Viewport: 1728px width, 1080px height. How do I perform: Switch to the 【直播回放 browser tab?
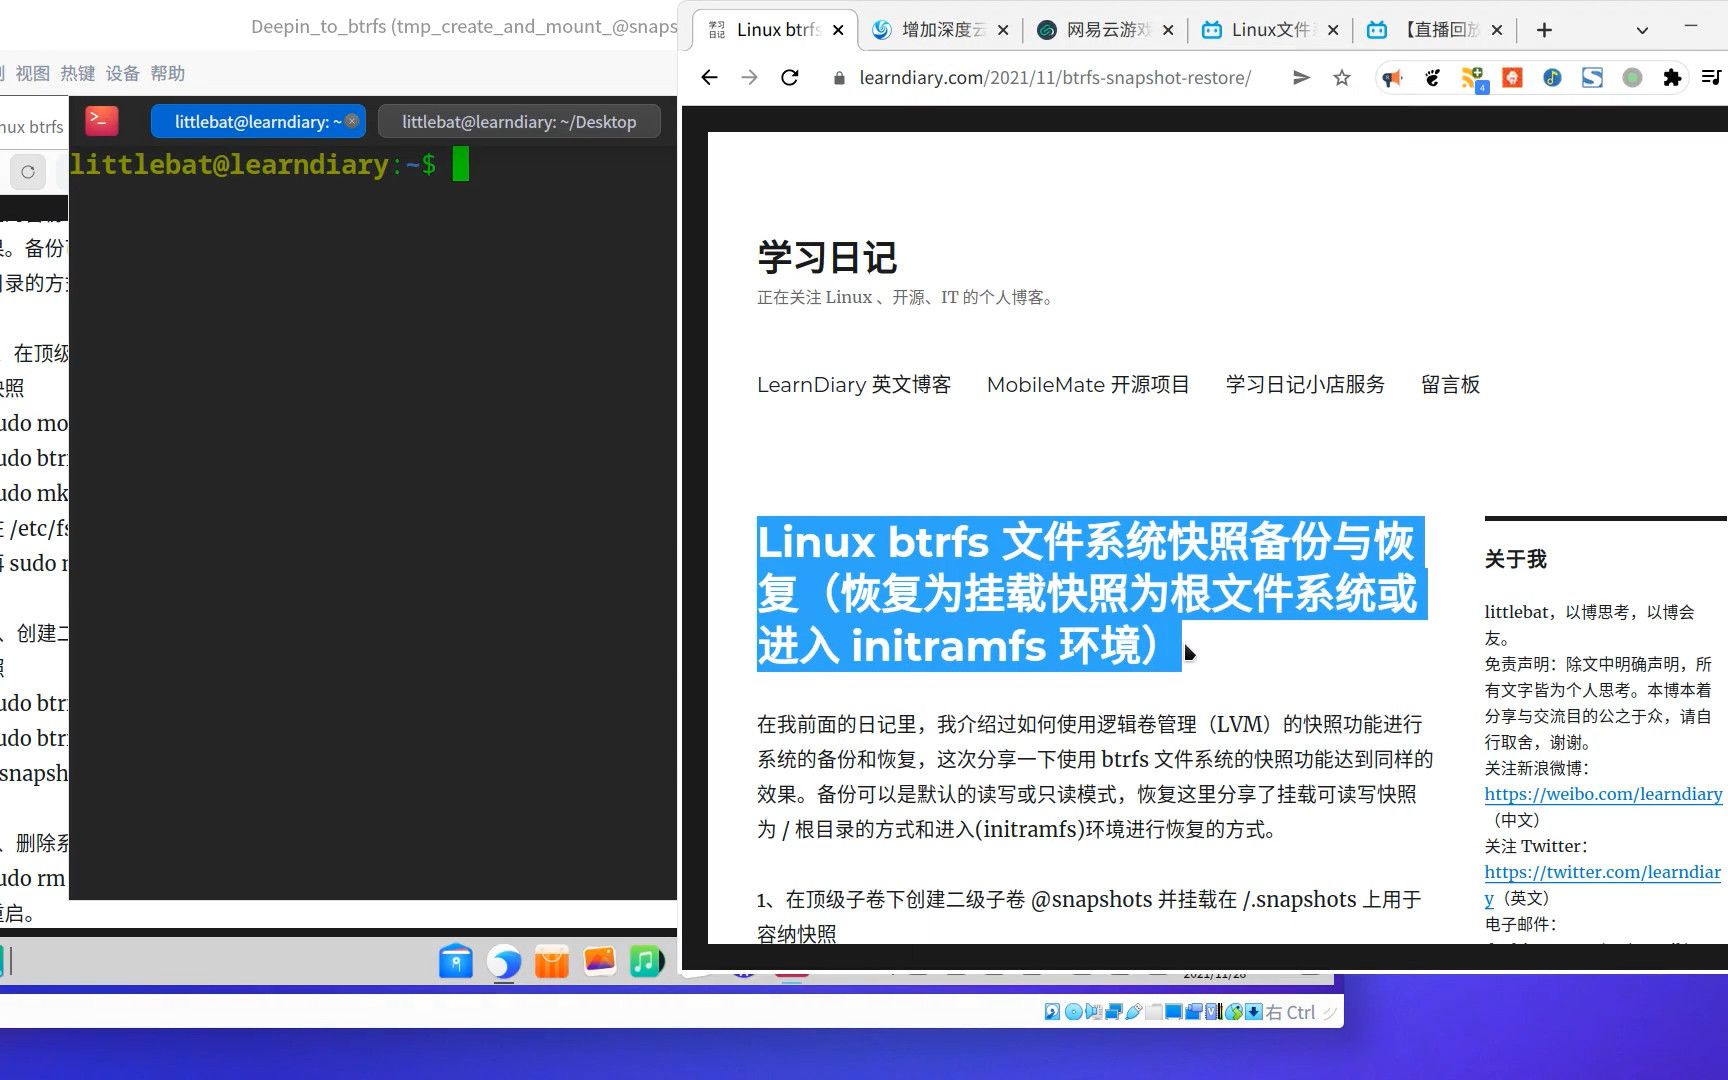tap(1435, 30)
